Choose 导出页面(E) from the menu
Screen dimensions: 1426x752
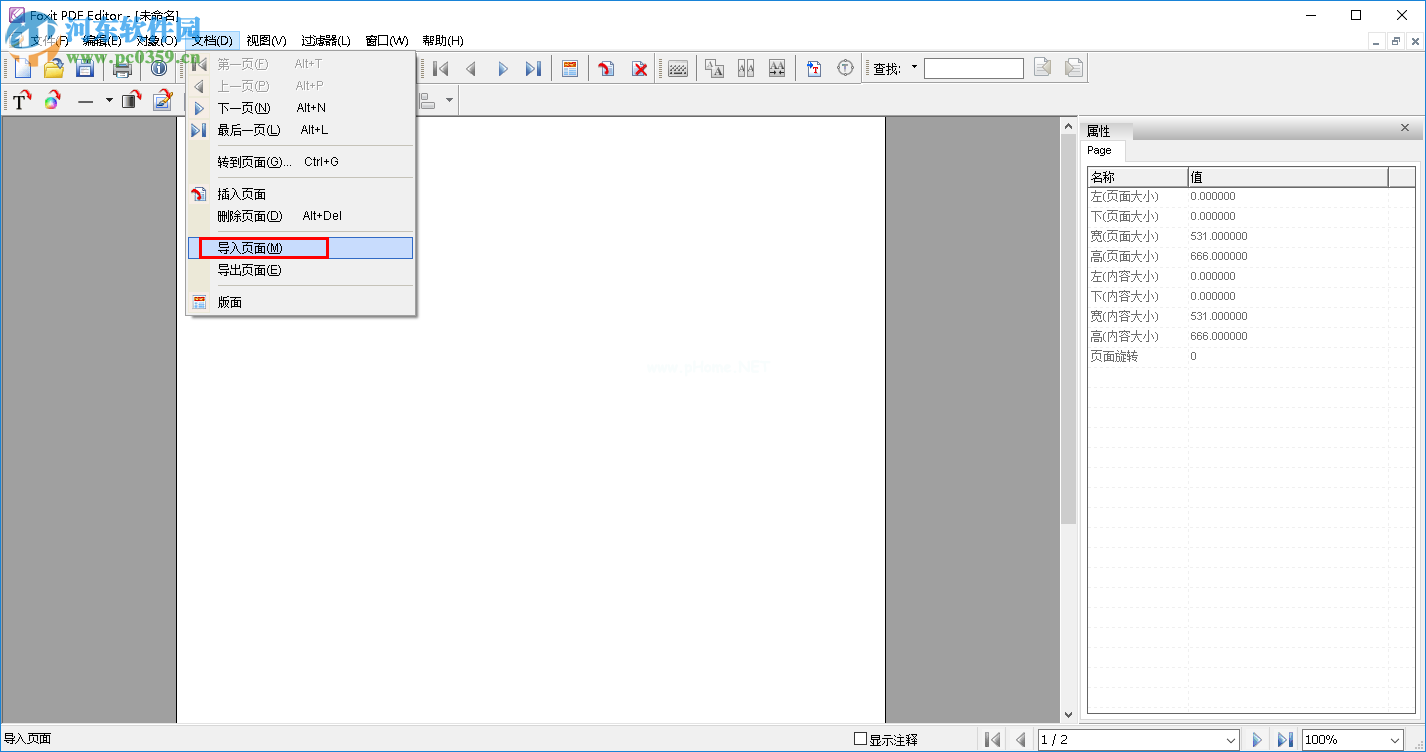tap(300, 270)
